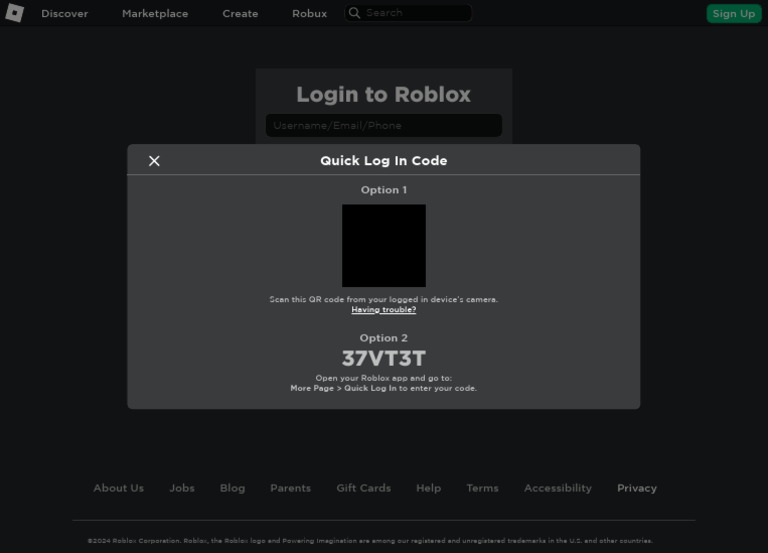Open the Privacy footer link

[637, 488]
